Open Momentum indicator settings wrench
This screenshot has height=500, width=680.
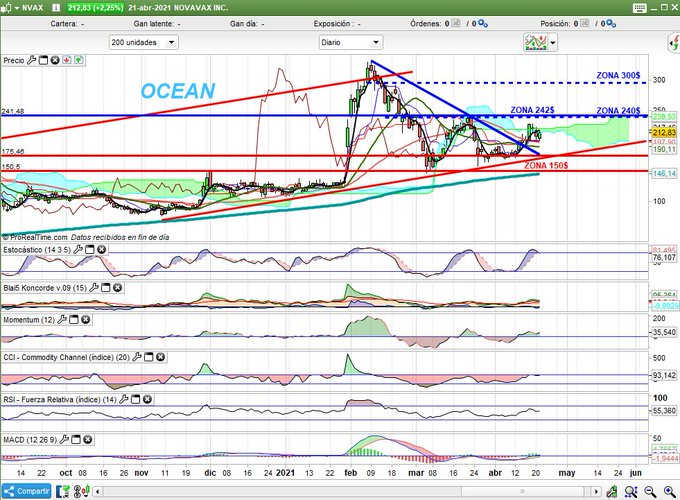62,320
